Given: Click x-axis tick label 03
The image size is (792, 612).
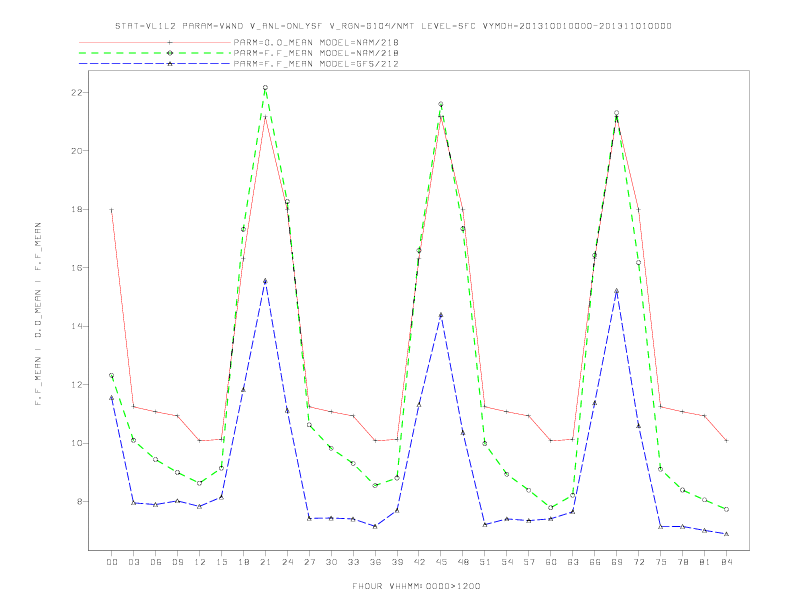Looking at the screenshot, I should click(133, 562).
